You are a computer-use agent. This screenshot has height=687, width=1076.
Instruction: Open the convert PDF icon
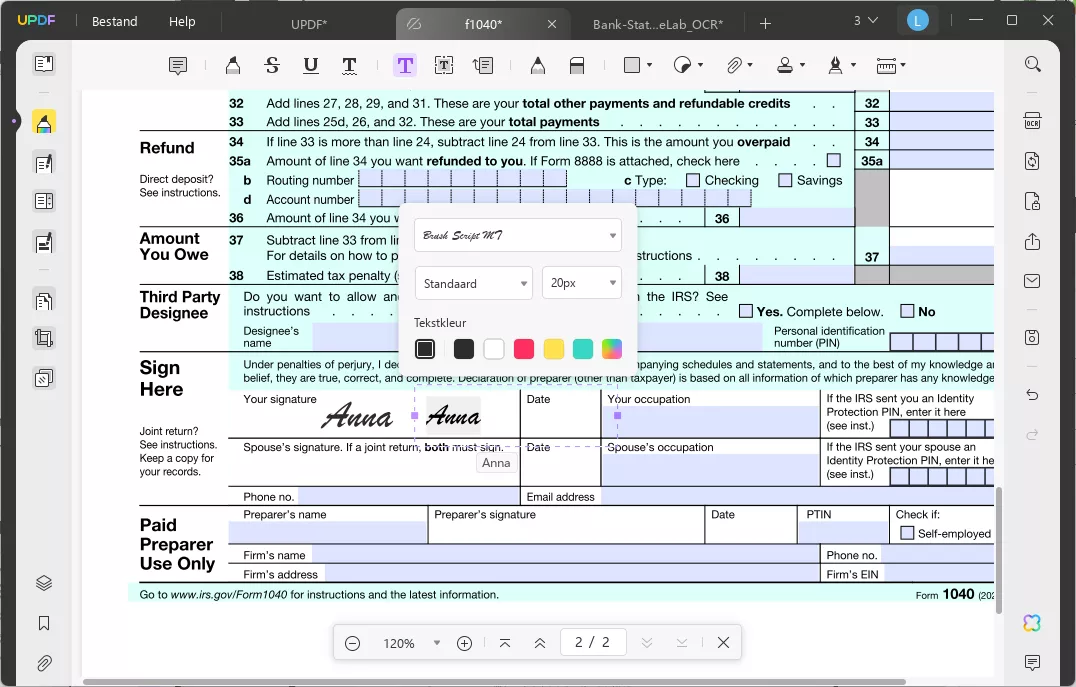coord(1033,161)
